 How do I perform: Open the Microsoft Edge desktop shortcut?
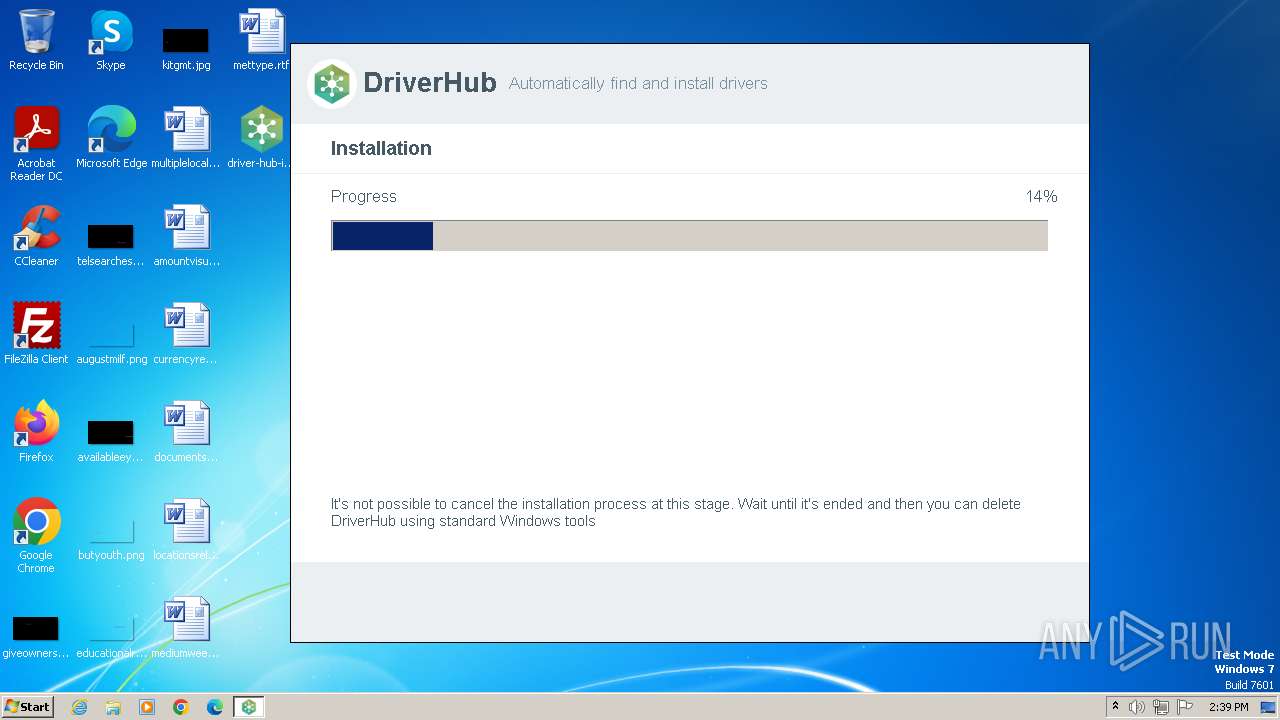111,138
